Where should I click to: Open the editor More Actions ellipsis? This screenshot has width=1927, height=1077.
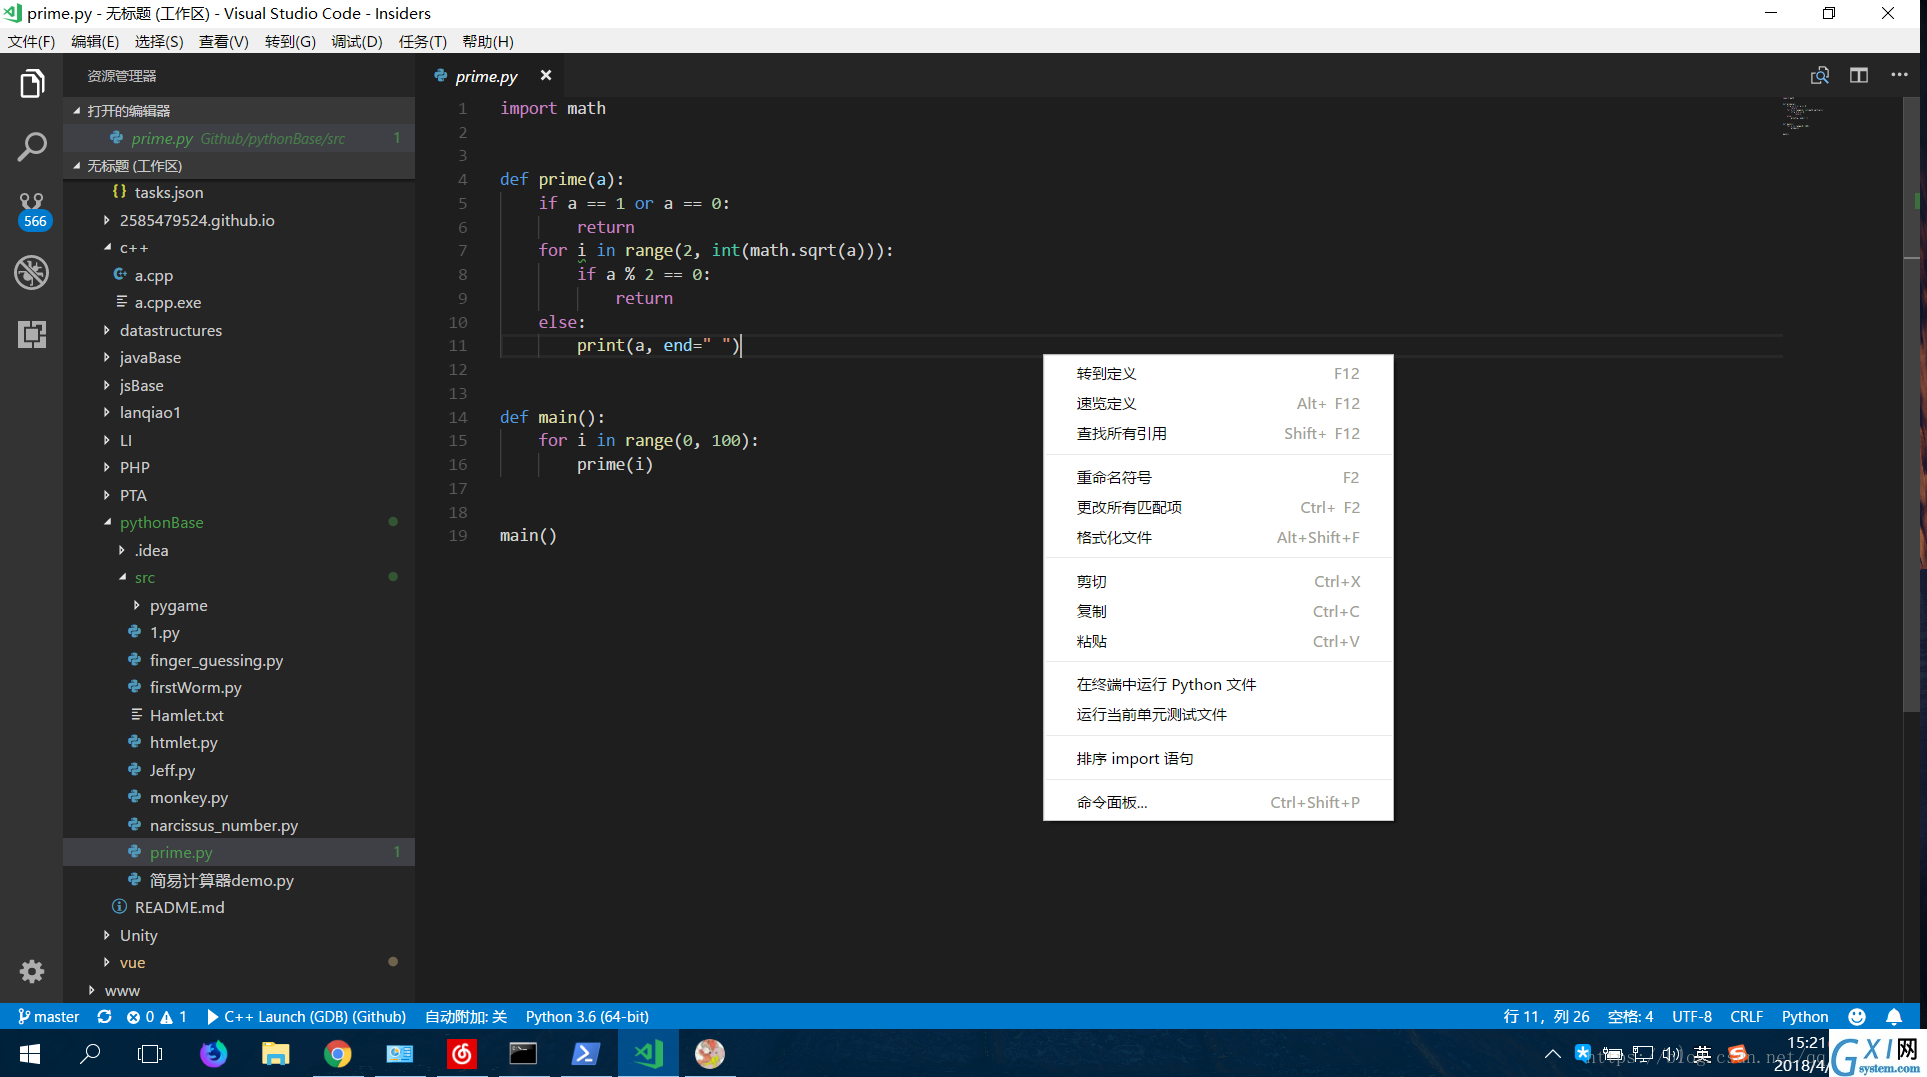pos(1899,76)
